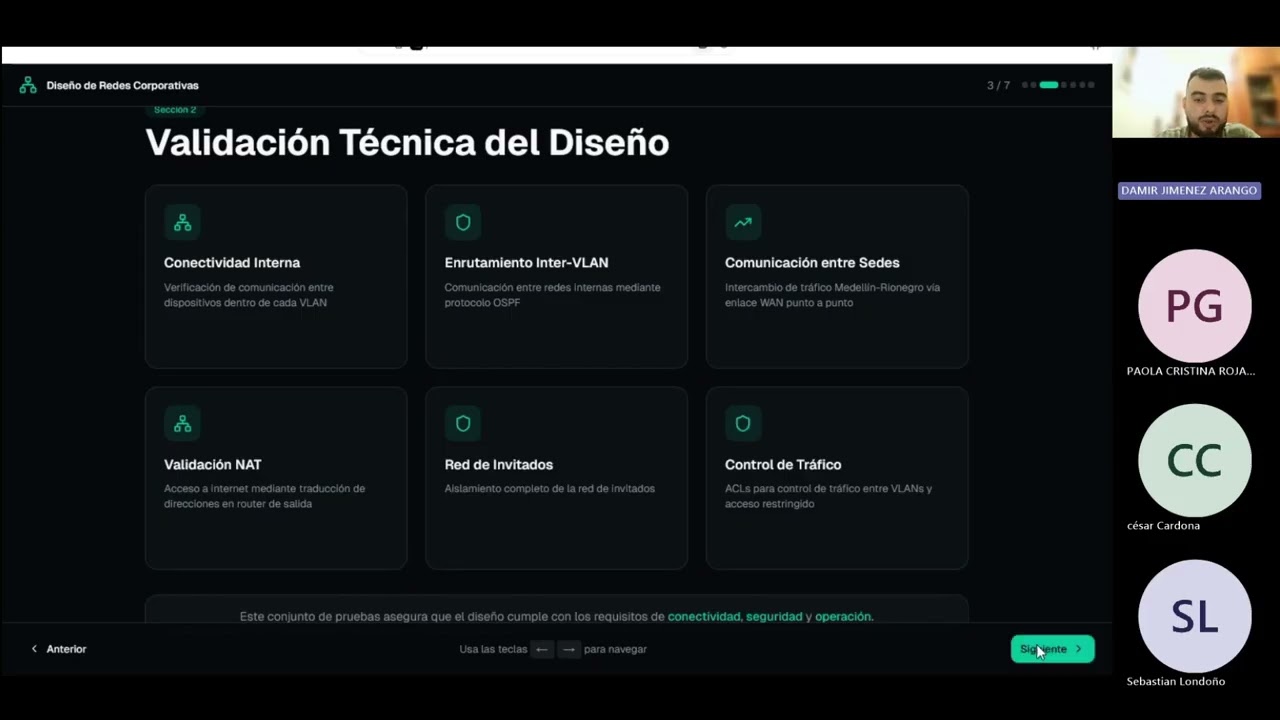This screenshot has width=1280, height=720.
Task: Click the Intercambio de tráfico Medellín-Rionegro description
Action: click(832, 295)
